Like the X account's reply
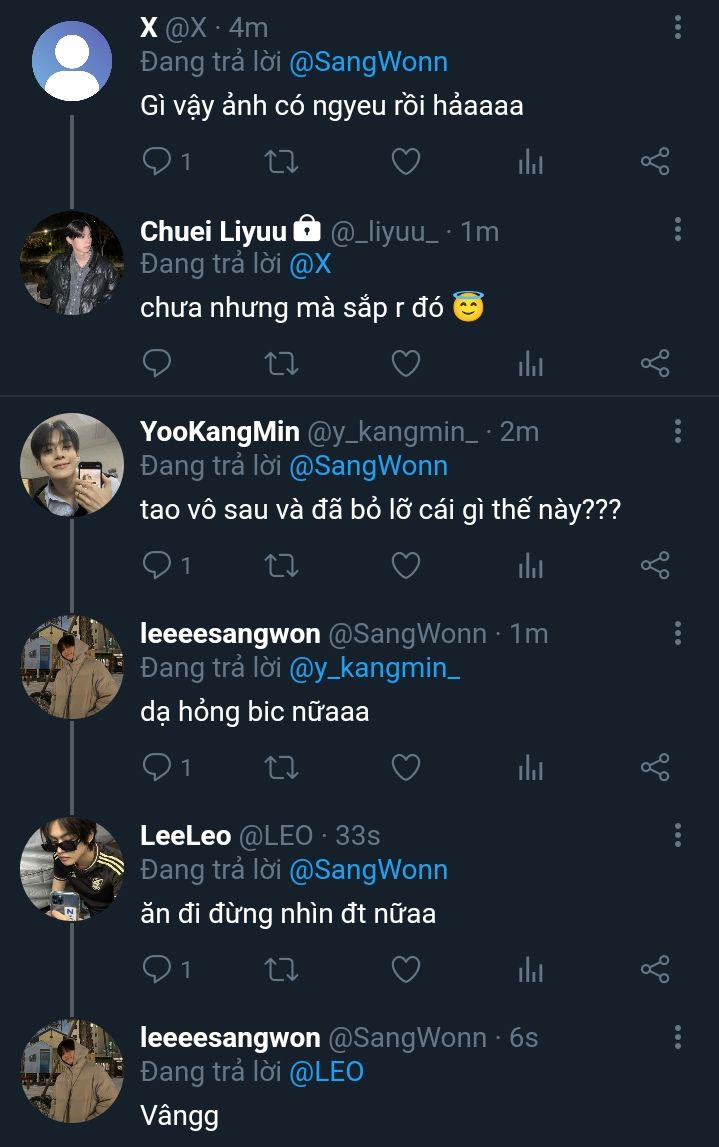The image size is (719, 1147). (405, 161)
